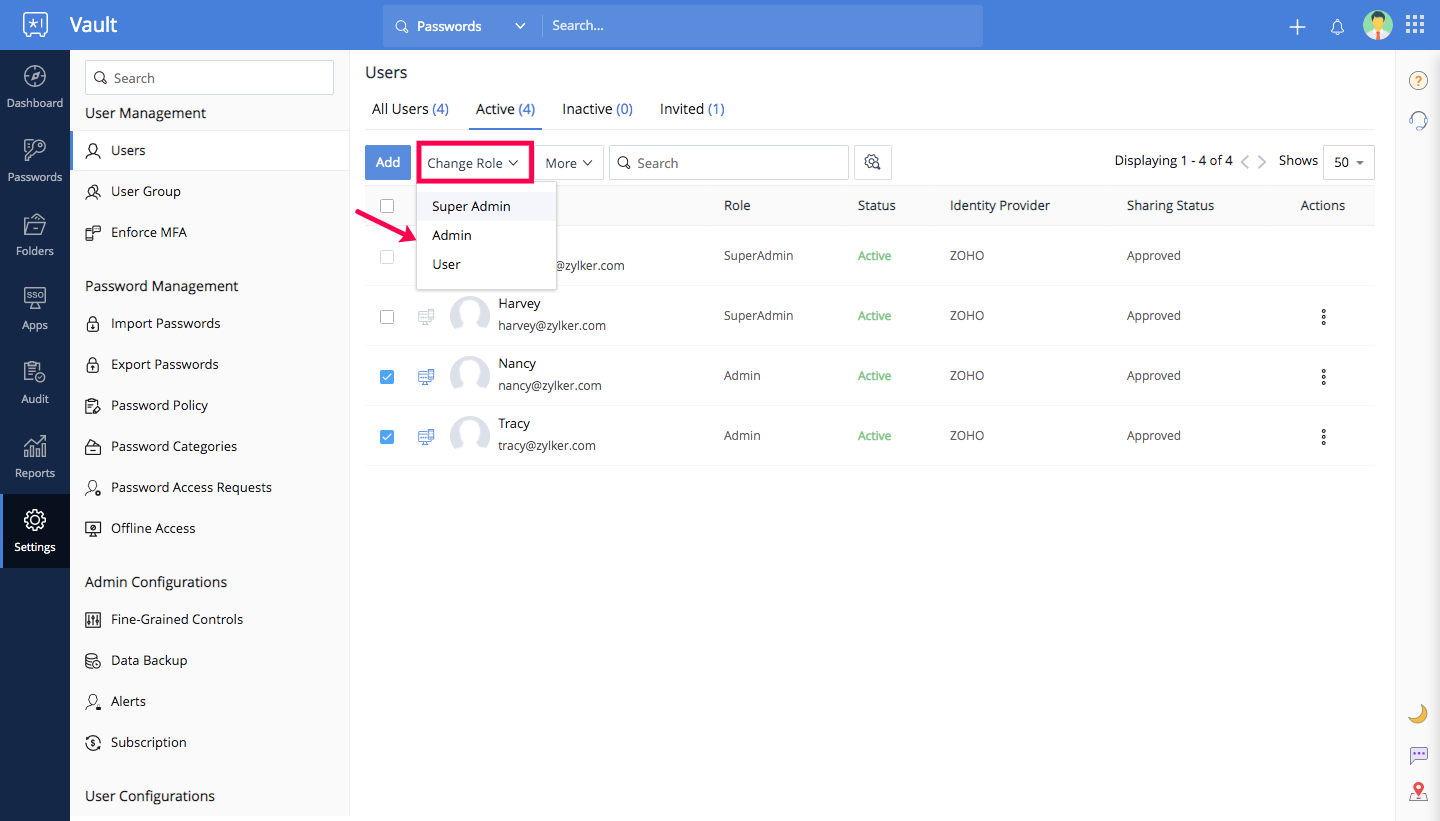Toggle night mode moon icon
The image size is (1440, 821).
tap(1417, 713)
